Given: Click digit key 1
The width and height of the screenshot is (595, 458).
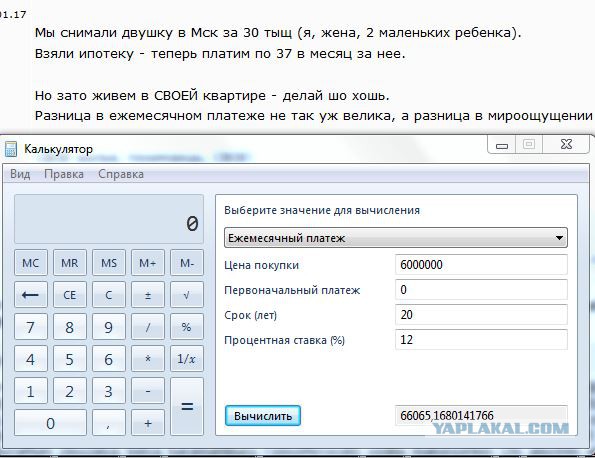Looking at the screenshot, I should [x=31, y=391].
